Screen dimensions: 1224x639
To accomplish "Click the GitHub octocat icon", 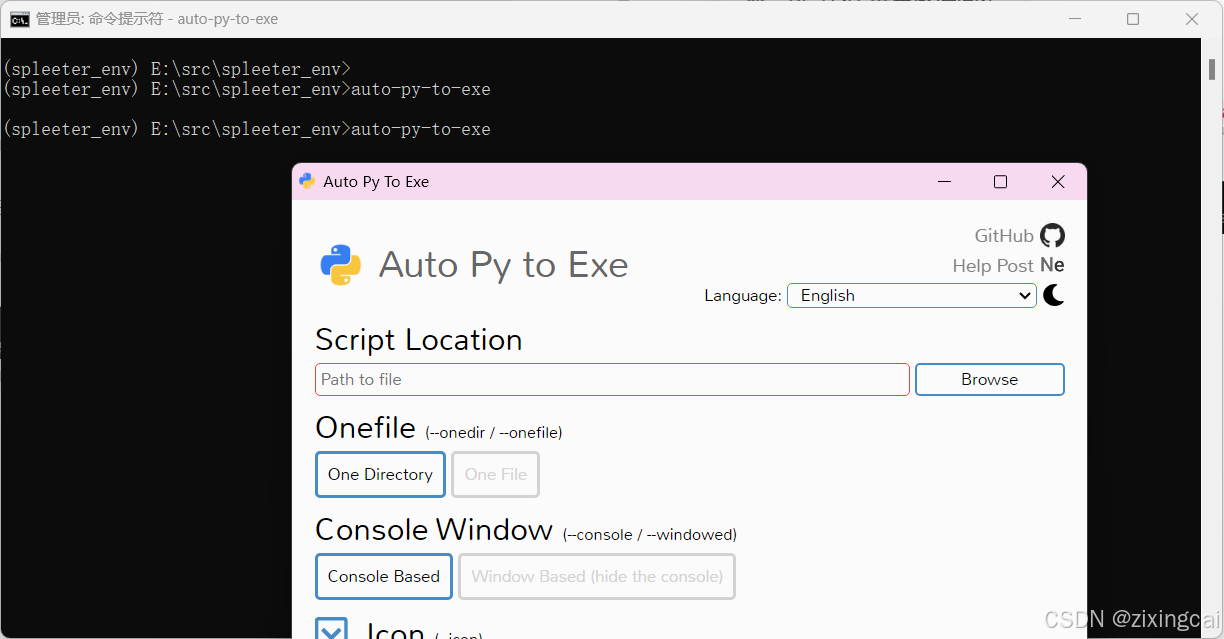I will click(x=1052, y=235).
